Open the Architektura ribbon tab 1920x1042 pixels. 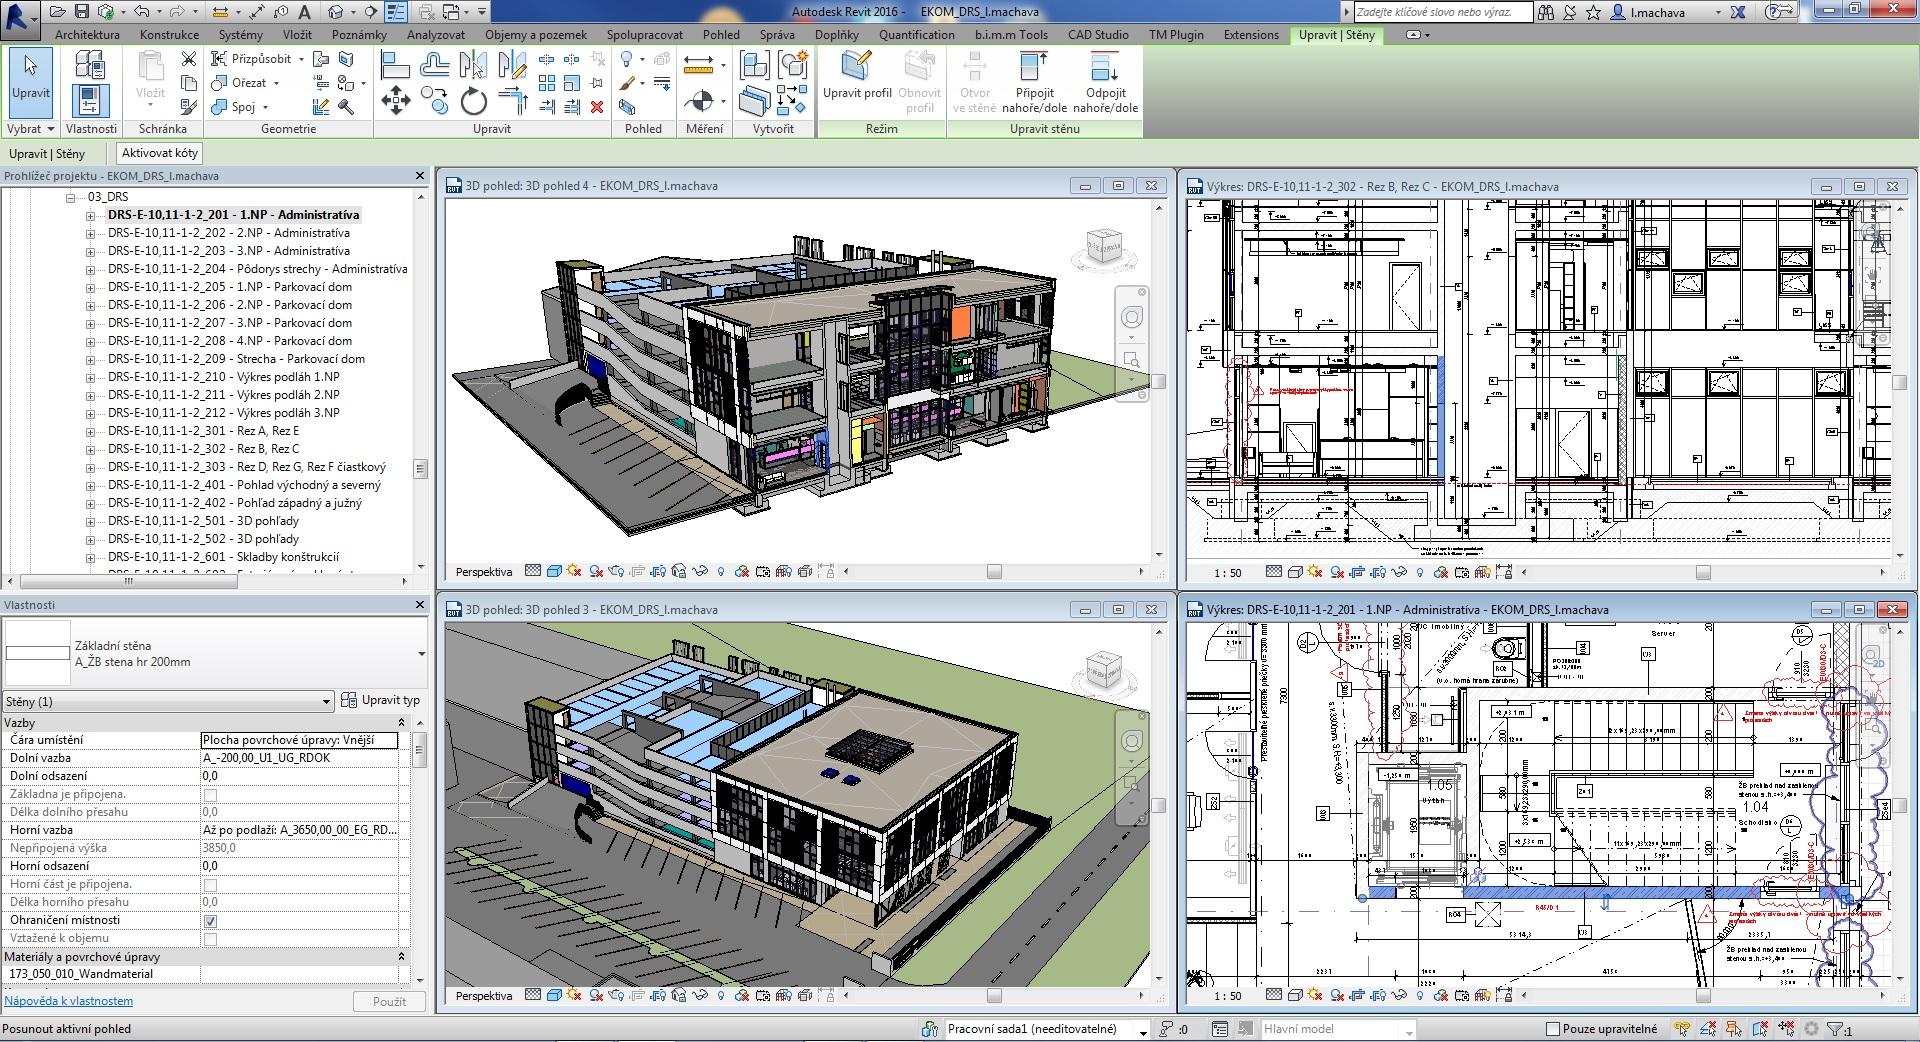coord(87,35)
